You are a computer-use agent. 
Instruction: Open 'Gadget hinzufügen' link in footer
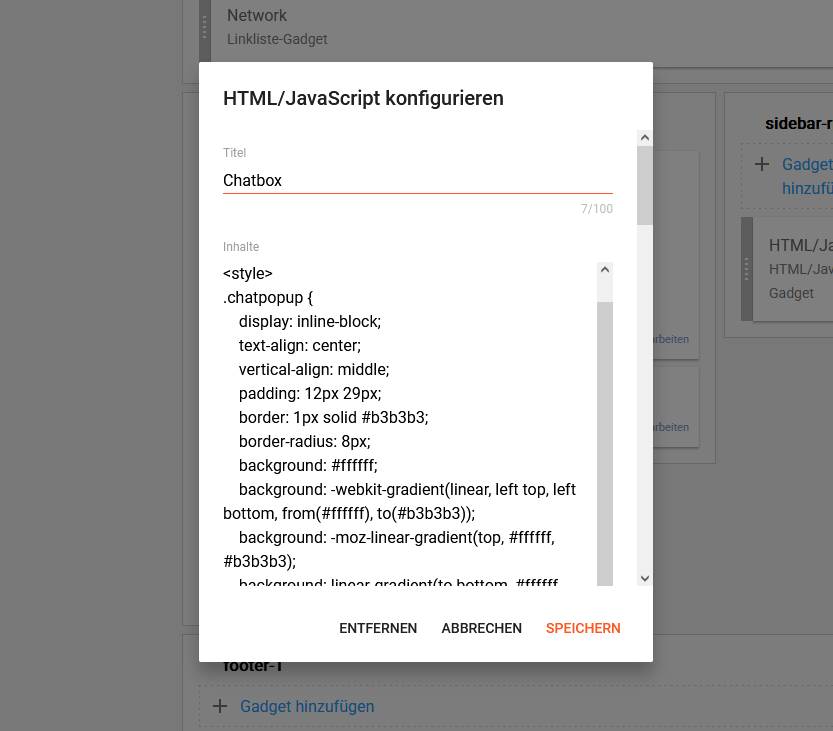(307, 706)
